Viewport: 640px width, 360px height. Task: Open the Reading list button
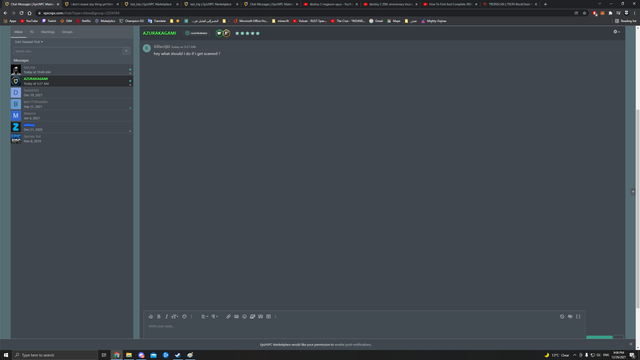pos(625,21)
